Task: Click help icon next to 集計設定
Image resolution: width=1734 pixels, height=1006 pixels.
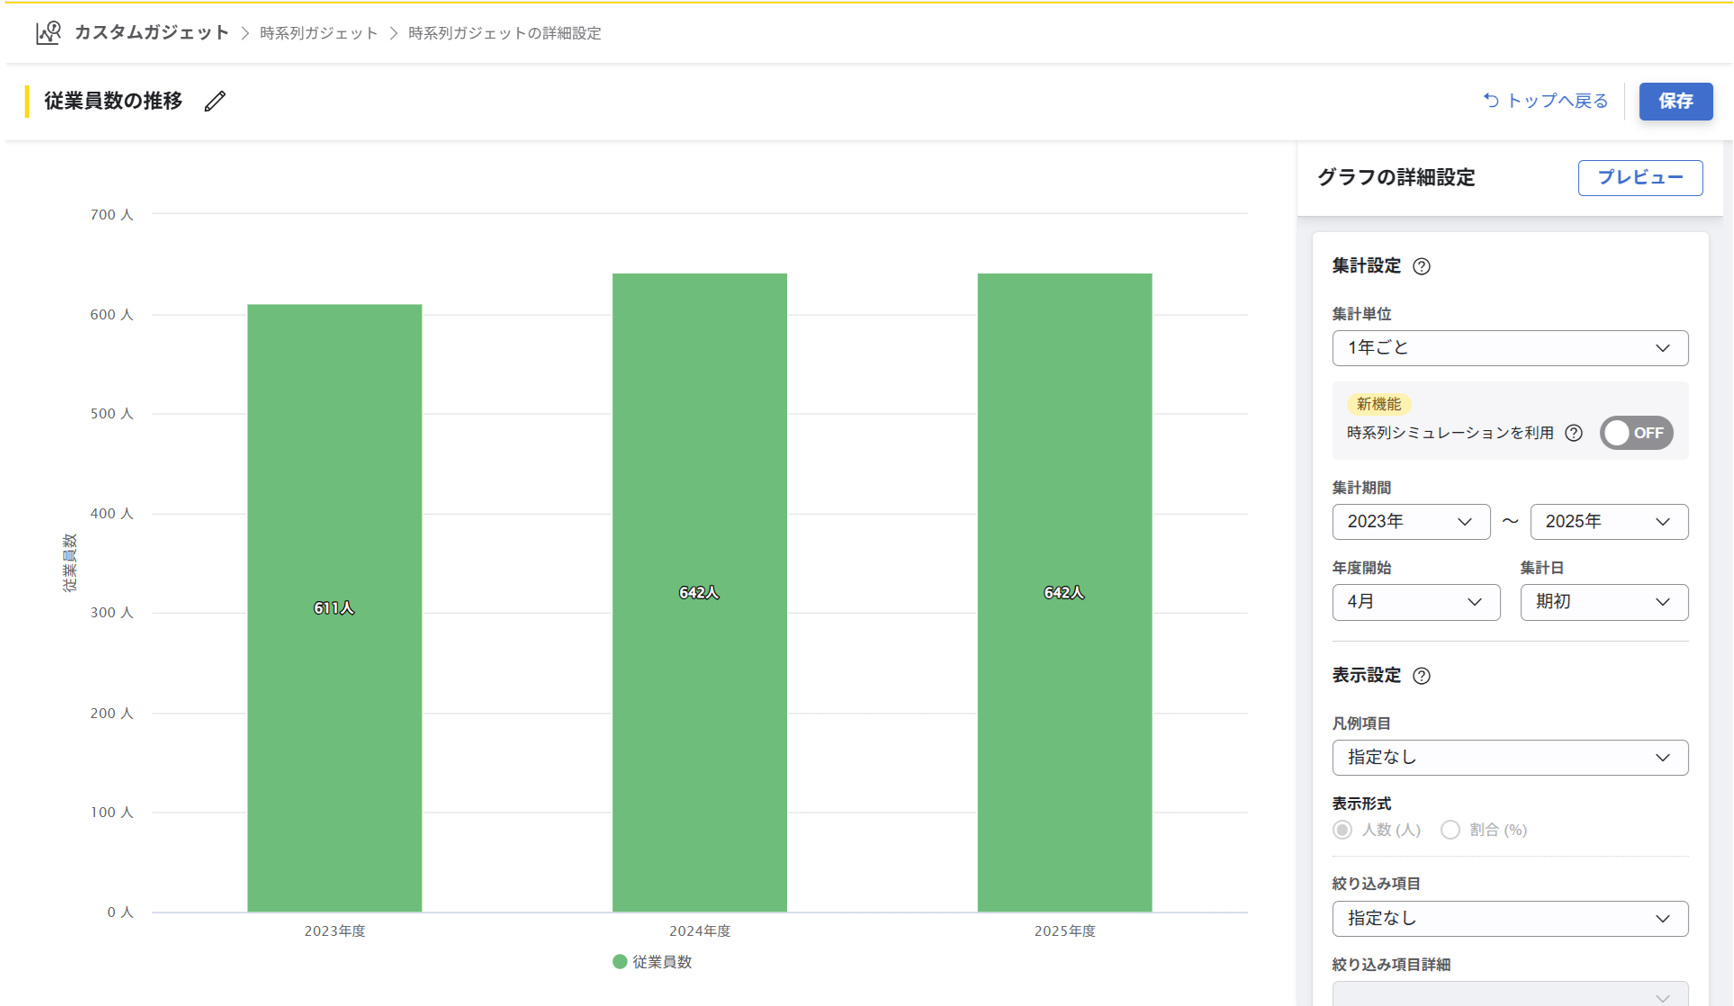Action: [1421, 266]
